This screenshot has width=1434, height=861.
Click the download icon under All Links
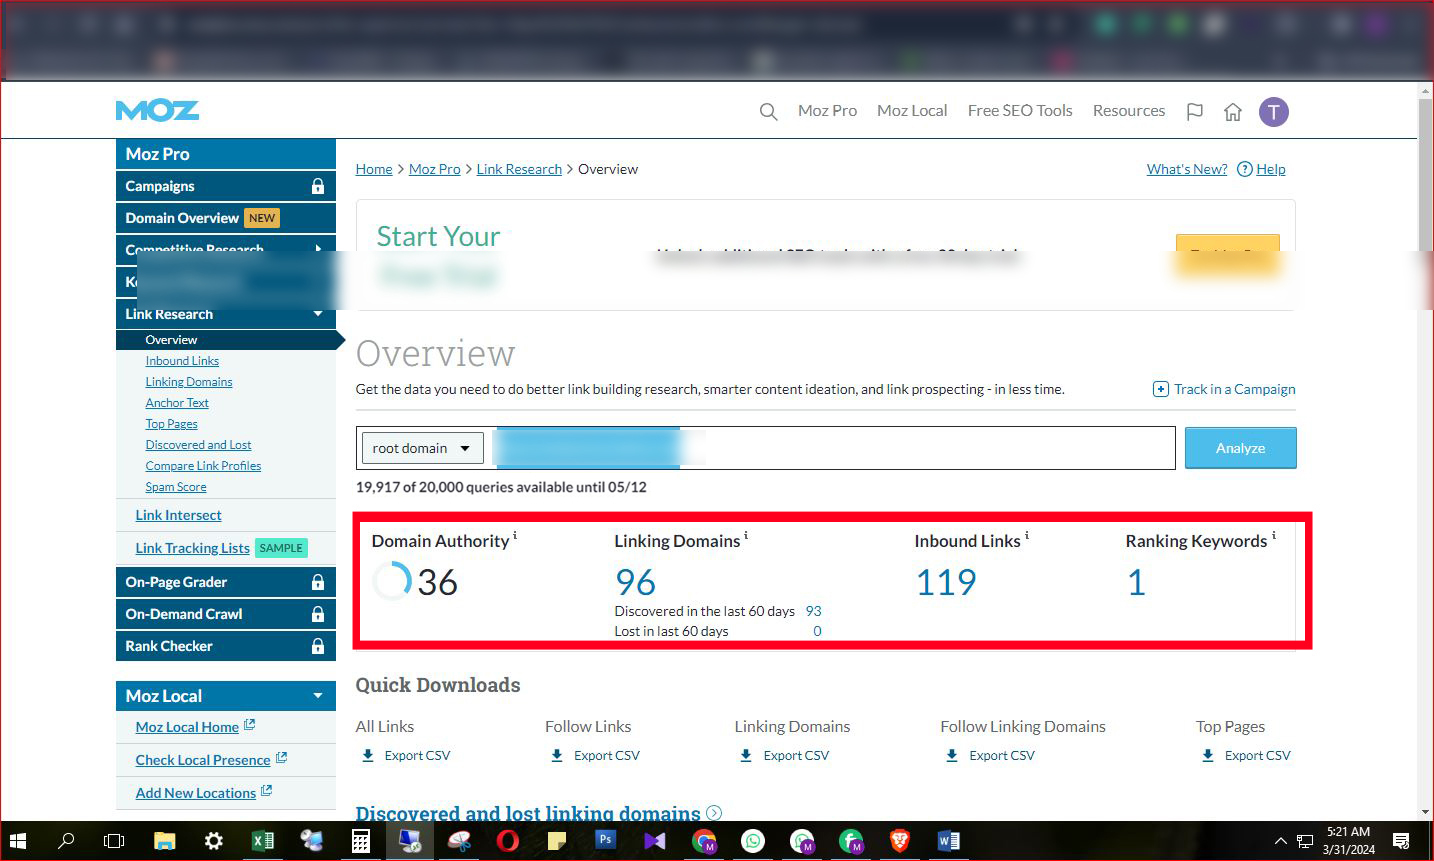click(368, 755)
